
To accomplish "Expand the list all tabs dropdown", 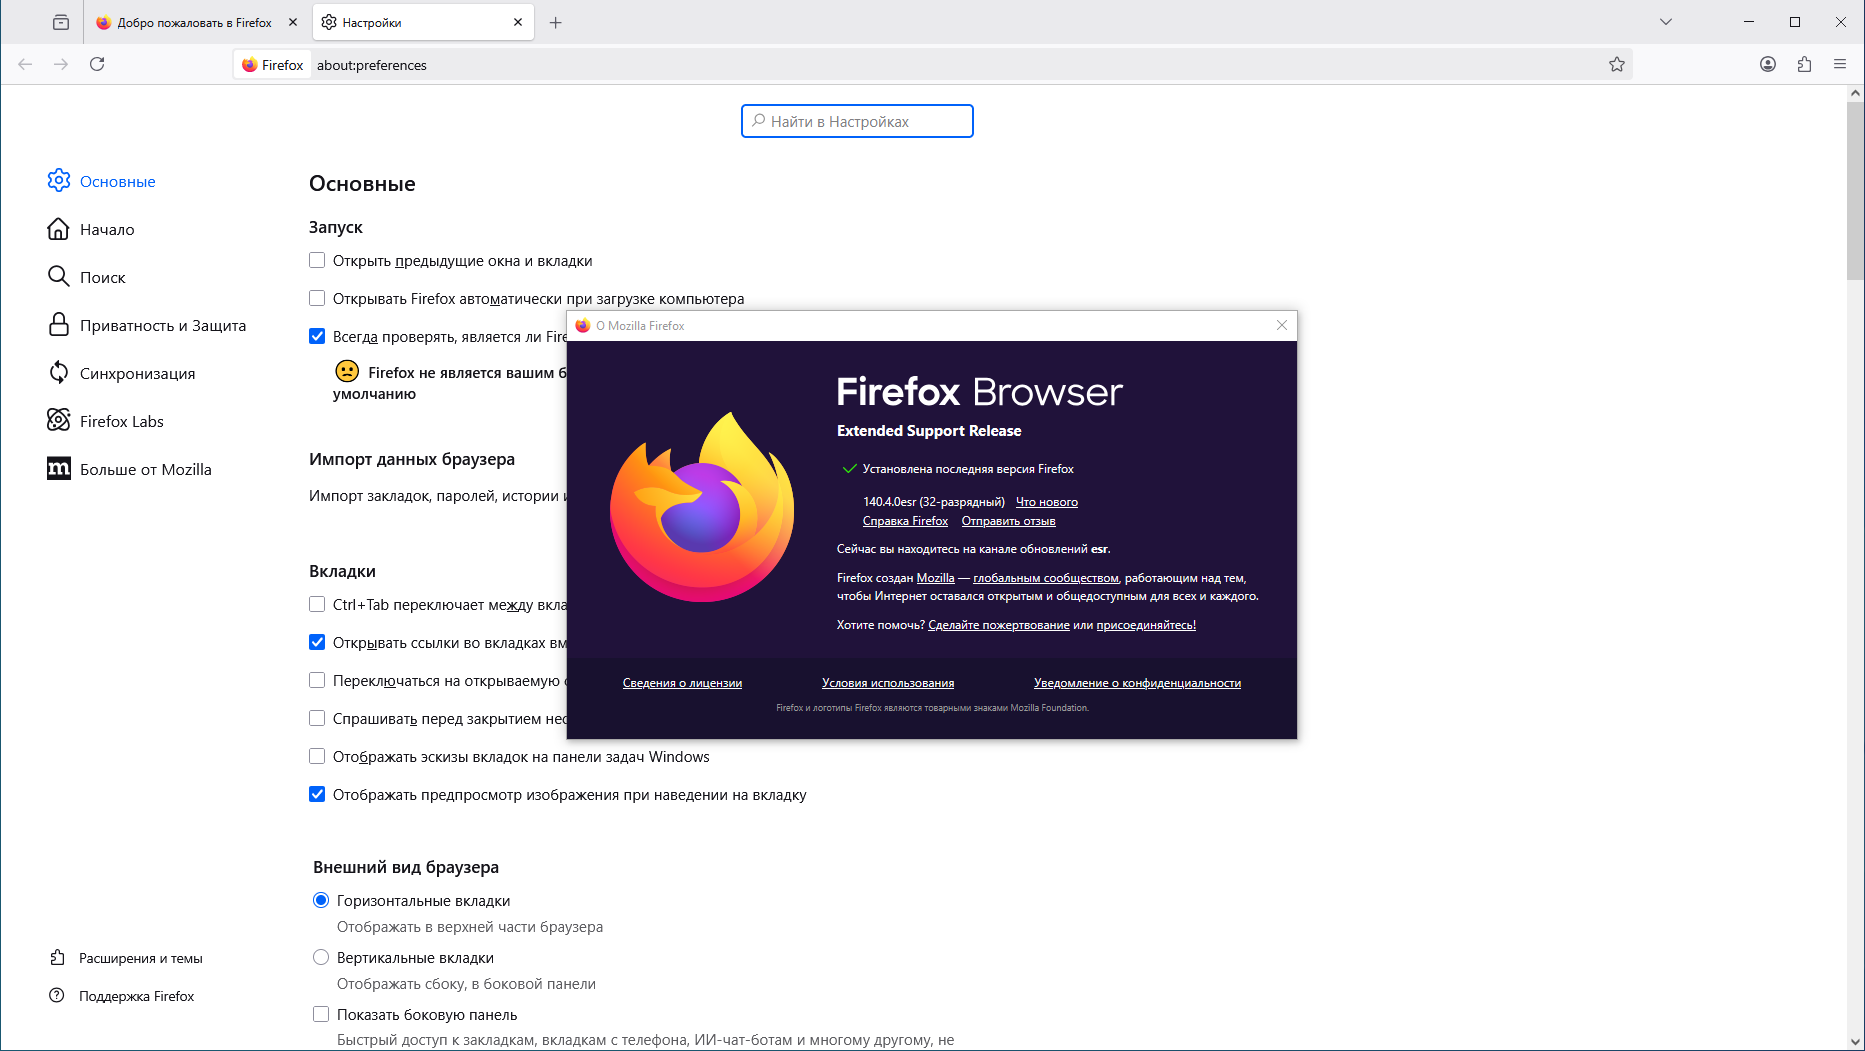I will point(1666,22).
